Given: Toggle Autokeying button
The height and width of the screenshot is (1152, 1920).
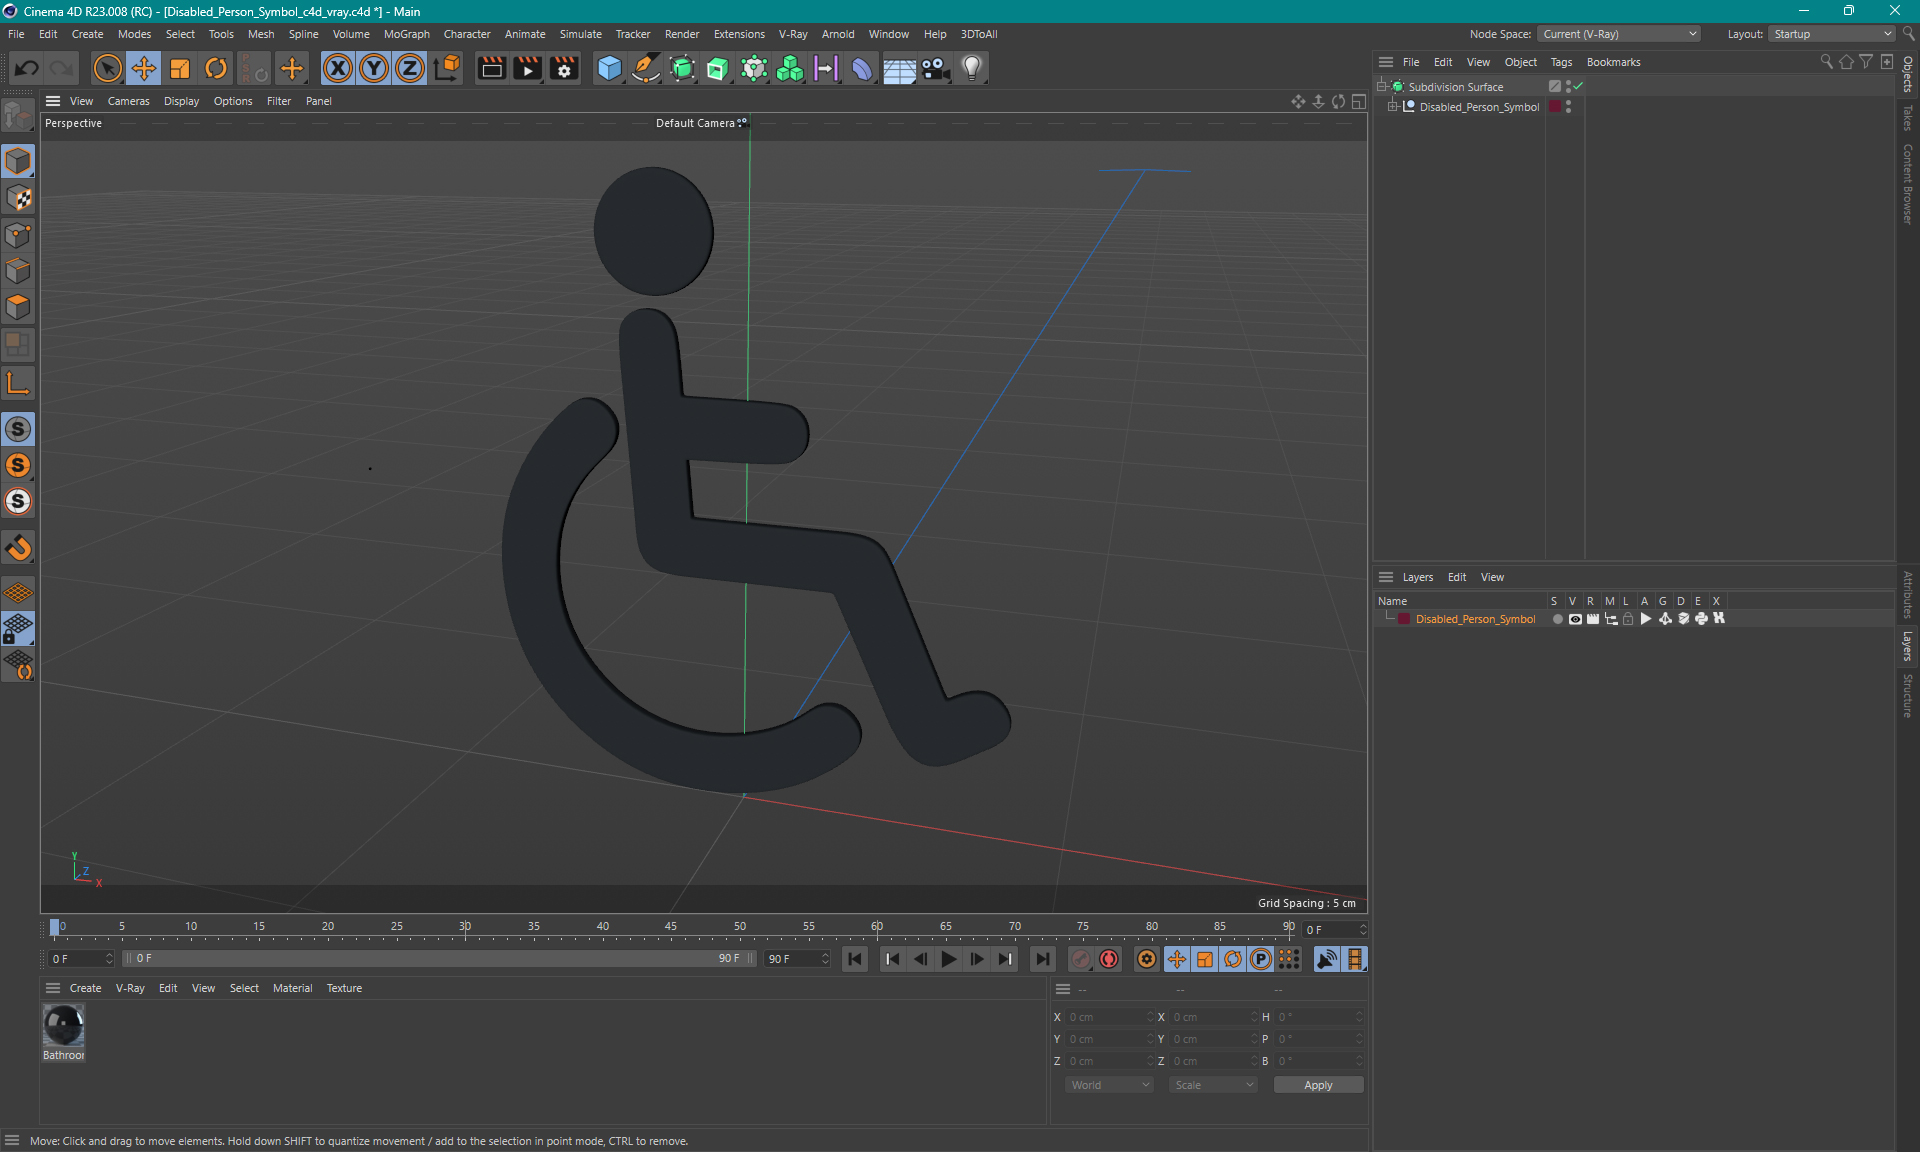Looking at the screenshot, I should pos(1109,959).
